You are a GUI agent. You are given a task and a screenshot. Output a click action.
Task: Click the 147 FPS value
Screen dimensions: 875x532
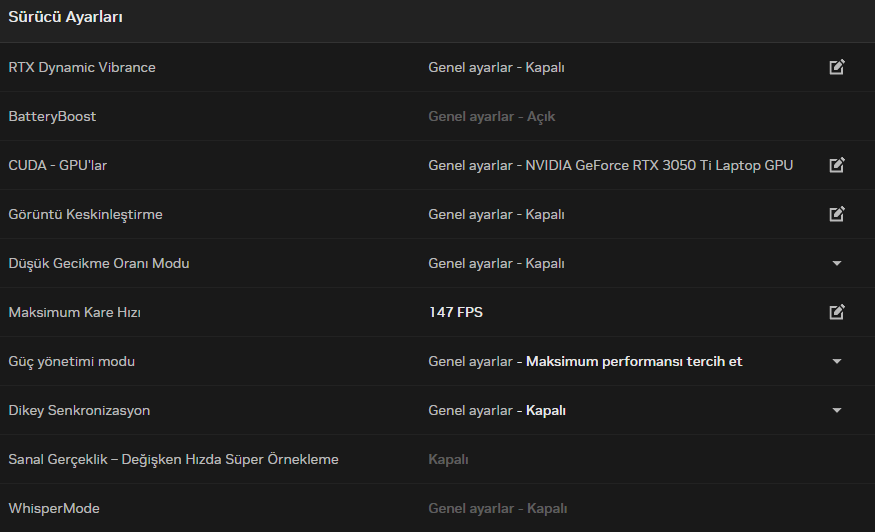455,312
